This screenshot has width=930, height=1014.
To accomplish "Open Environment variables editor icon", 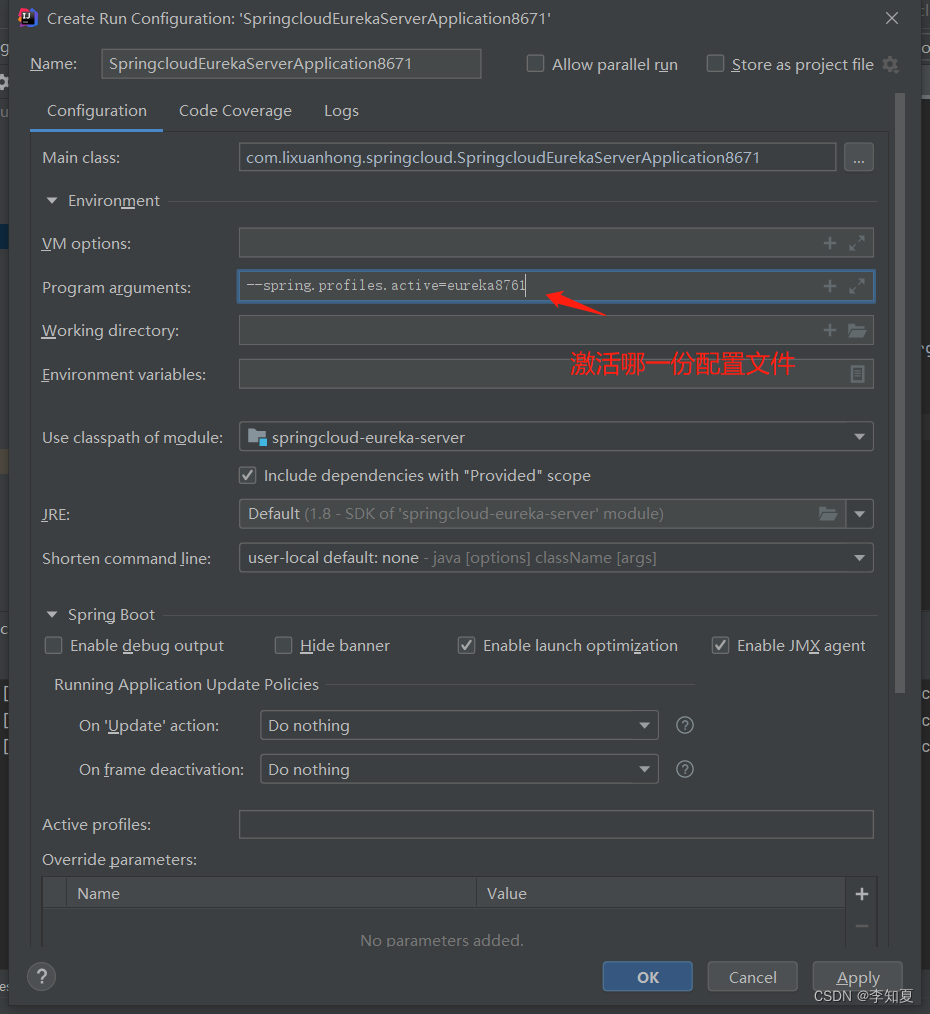I will (x=857, y=374).
